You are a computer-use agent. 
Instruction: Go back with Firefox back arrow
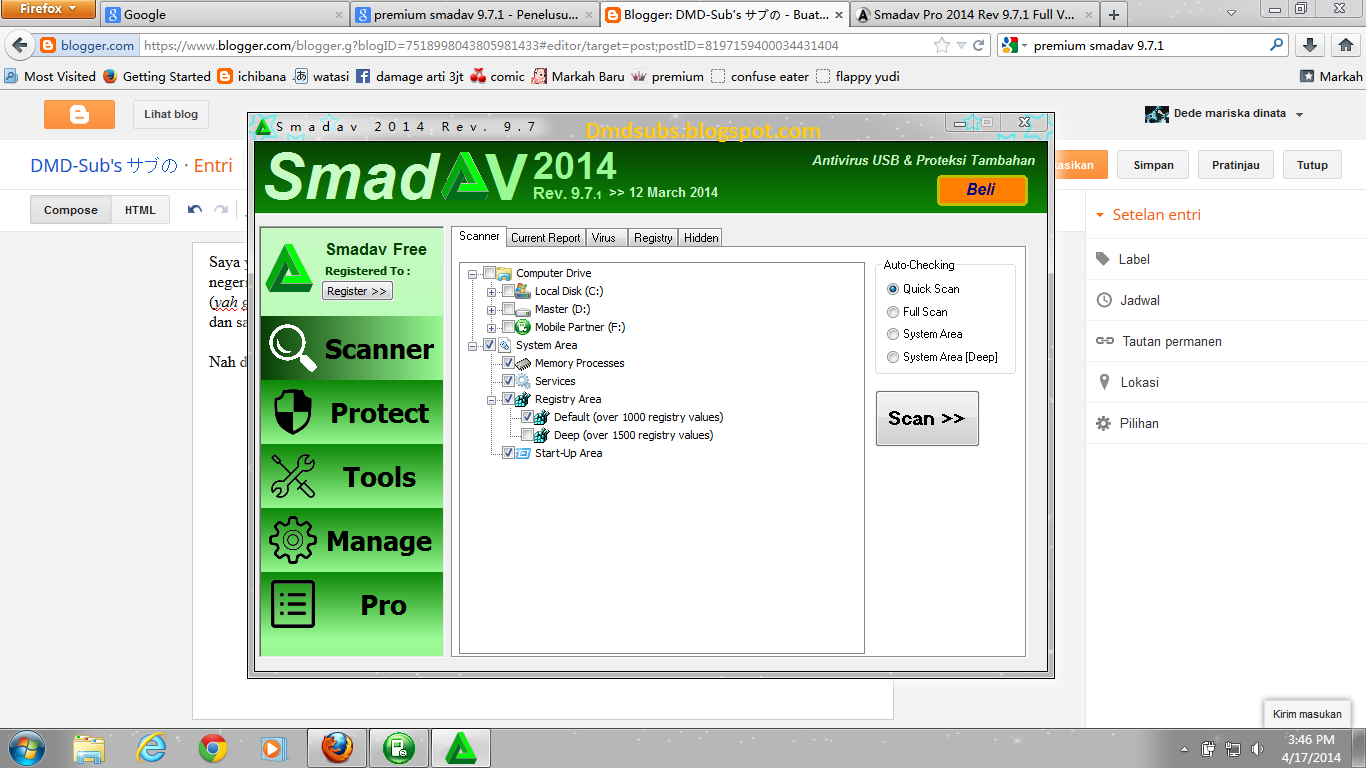(19, 45)
